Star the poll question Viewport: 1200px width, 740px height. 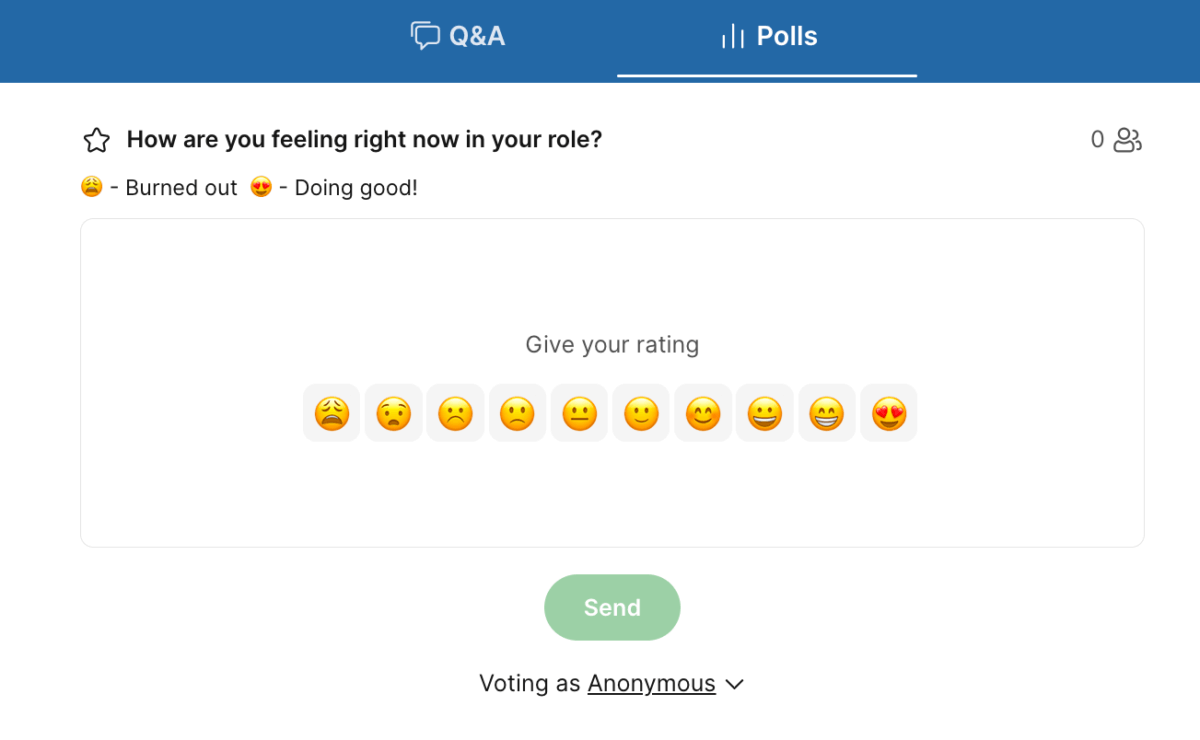[97, 140]
